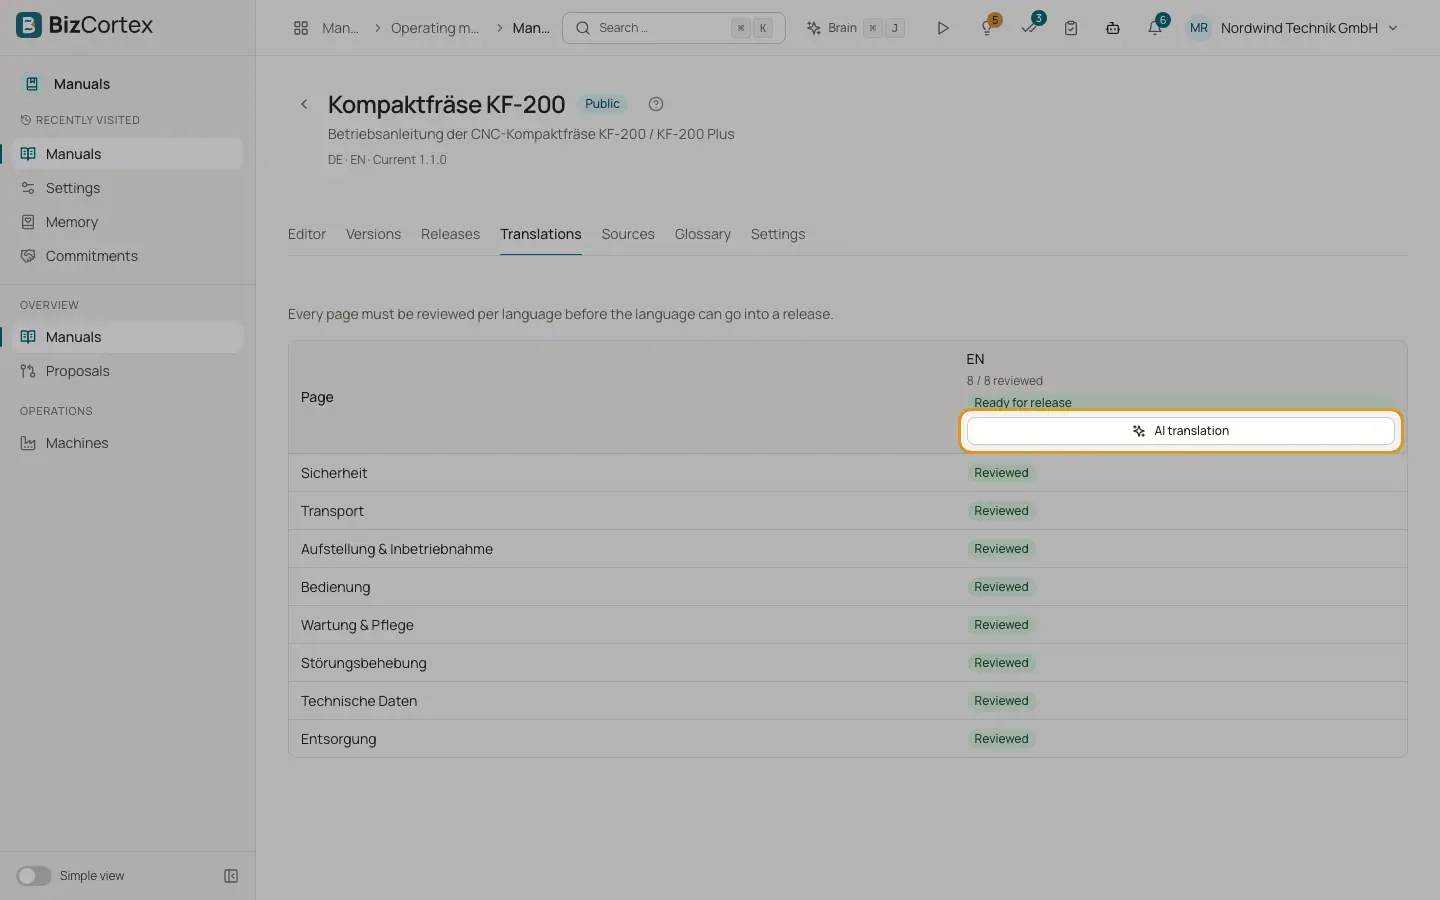Screen dimensions: 1440x900
Task: Click the Wartung & Pflege page row
Action: (847, 625)
